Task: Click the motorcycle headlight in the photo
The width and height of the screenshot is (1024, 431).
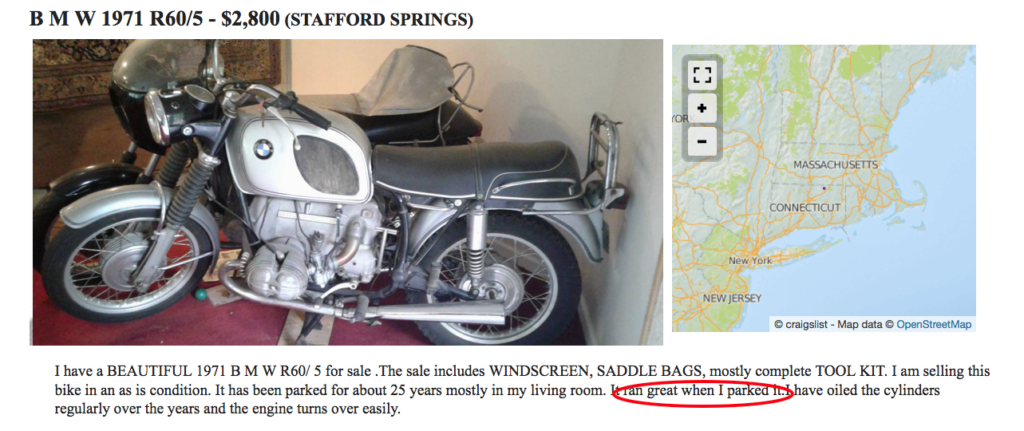Action: pyautogui.click(x=157, y=116)
